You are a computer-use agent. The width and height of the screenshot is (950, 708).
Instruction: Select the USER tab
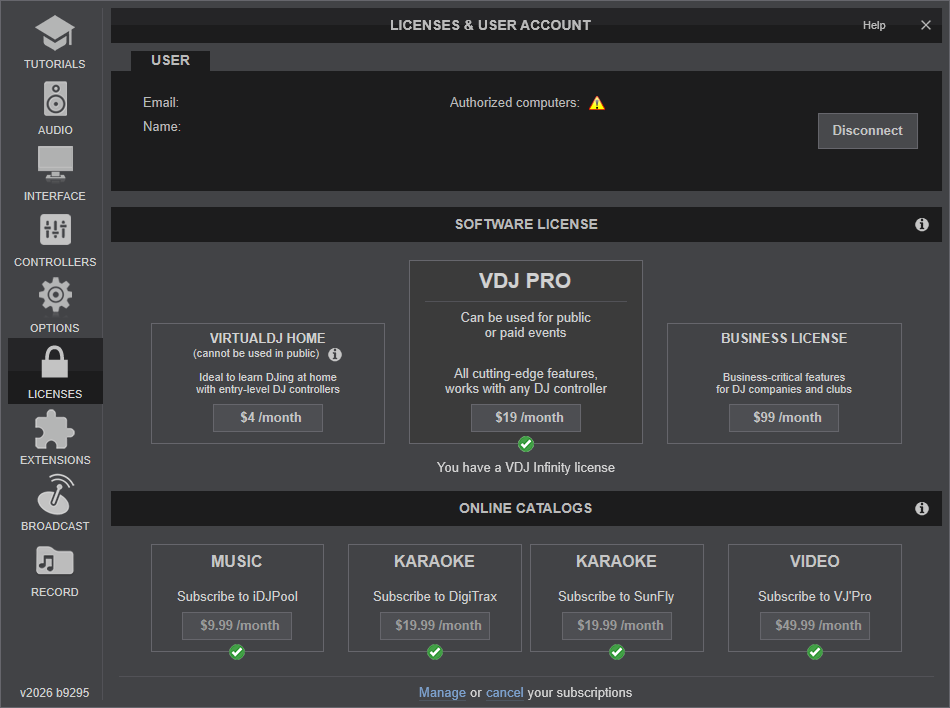(x=170, y=61)
